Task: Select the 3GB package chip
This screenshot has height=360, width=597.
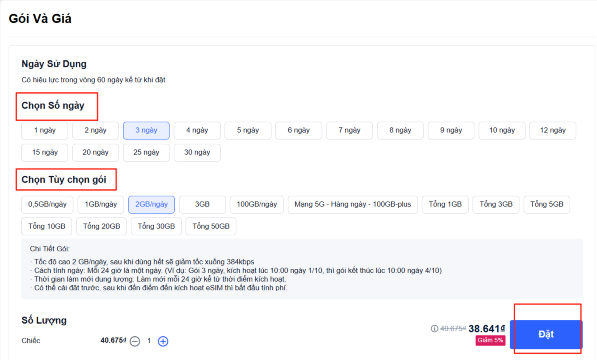Action: coord(202,204)
